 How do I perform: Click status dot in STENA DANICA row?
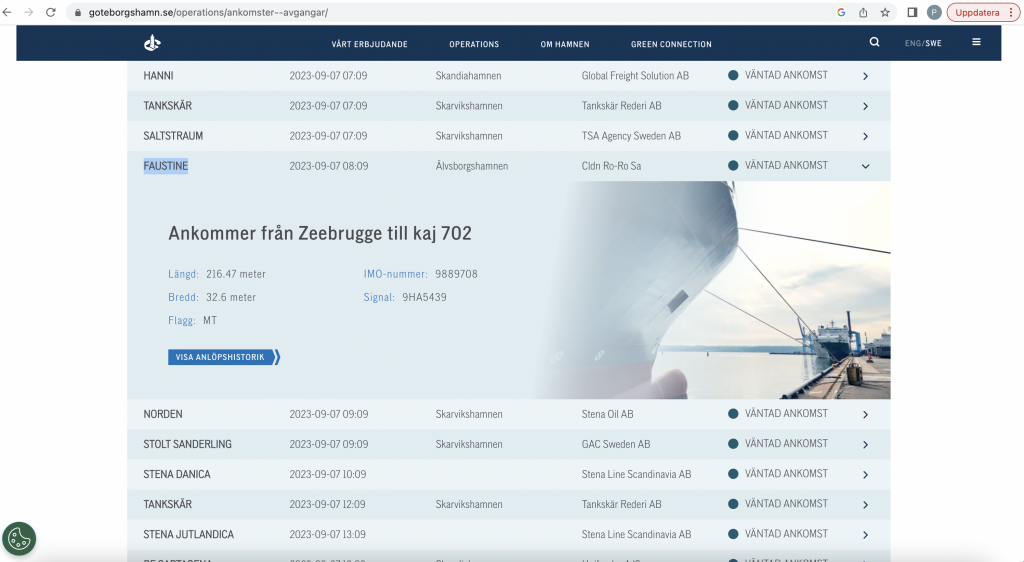coord(733,473)
